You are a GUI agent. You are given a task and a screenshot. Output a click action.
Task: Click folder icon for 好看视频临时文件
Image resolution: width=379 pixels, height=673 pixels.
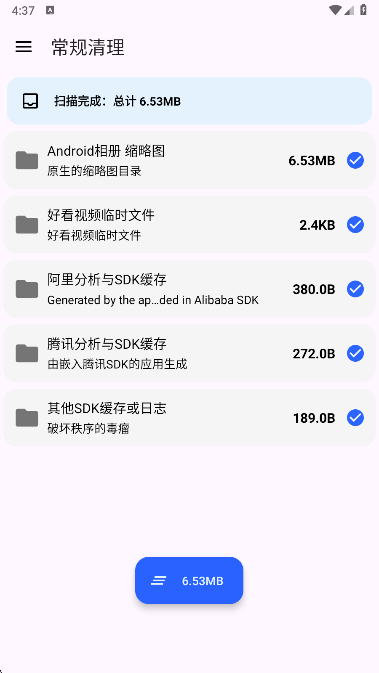coord(27,224)
